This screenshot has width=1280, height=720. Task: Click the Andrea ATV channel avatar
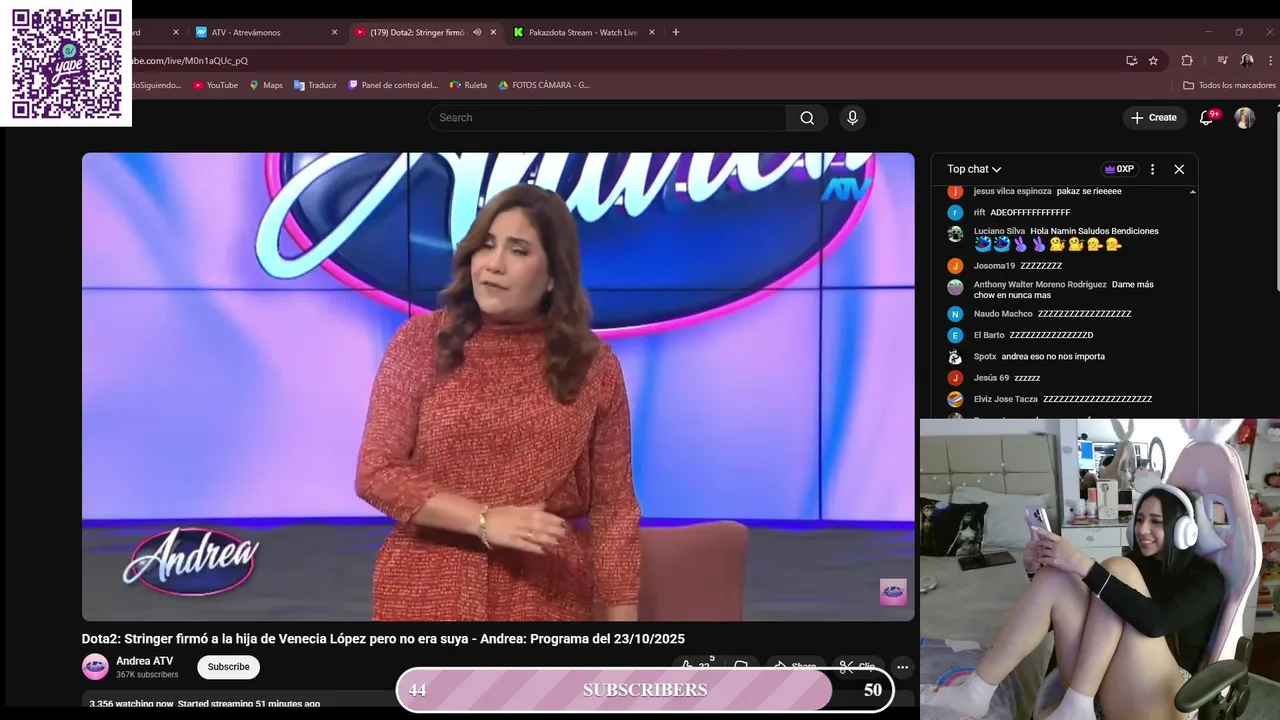95,667
